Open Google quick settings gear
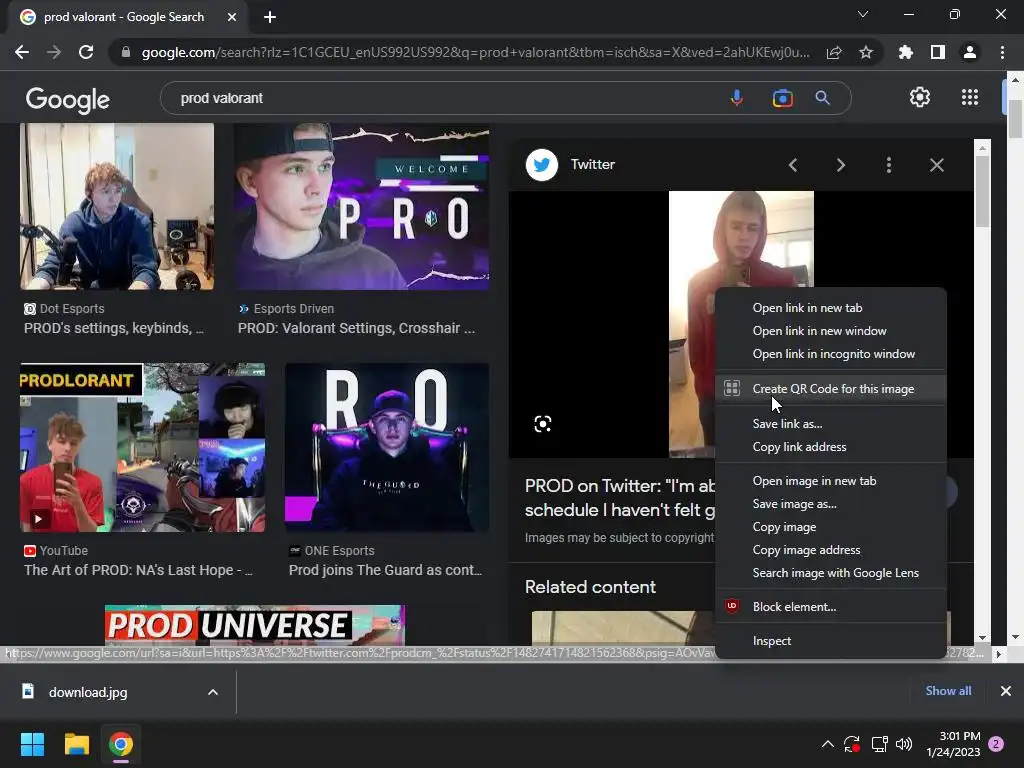 (x=920, y=97)
